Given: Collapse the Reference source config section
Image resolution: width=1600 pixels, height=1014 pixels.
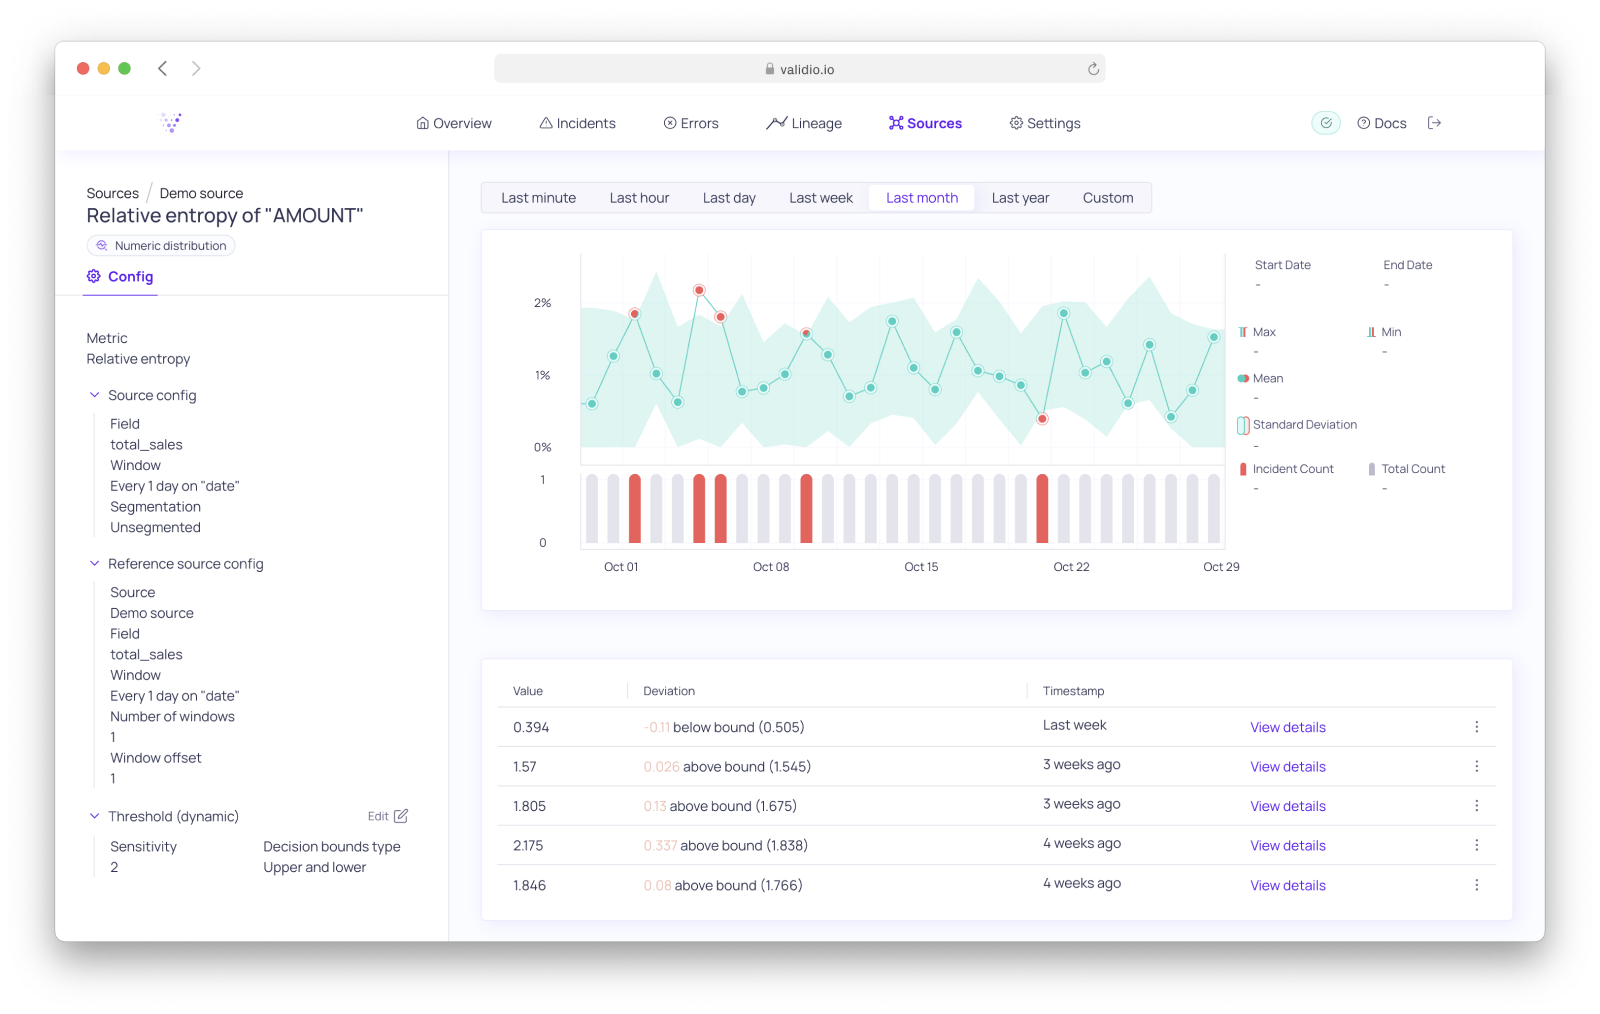Looking at the screenshot, I should point(95,564).
